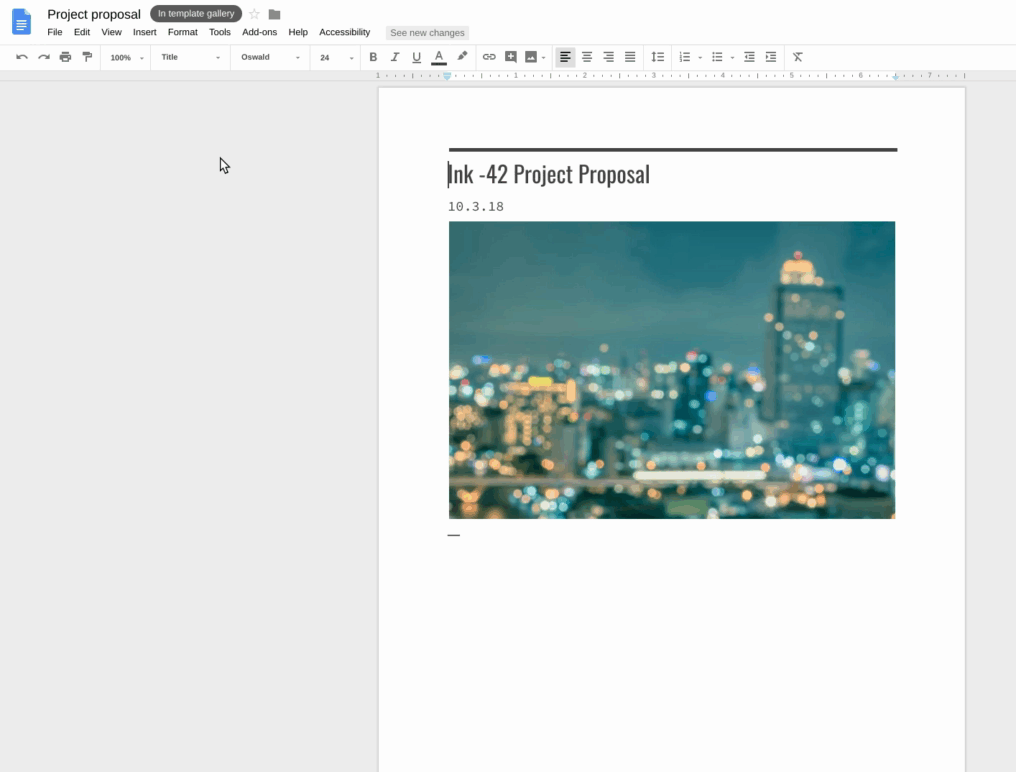Open the Add-ons menu
1016x772 pixels.
259,32
